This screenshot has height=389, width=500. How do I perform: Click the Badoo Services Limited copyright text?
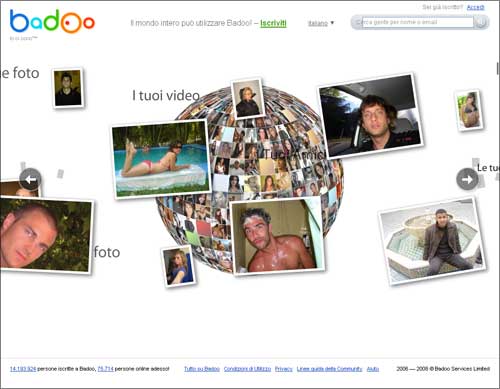click(443, 369)
